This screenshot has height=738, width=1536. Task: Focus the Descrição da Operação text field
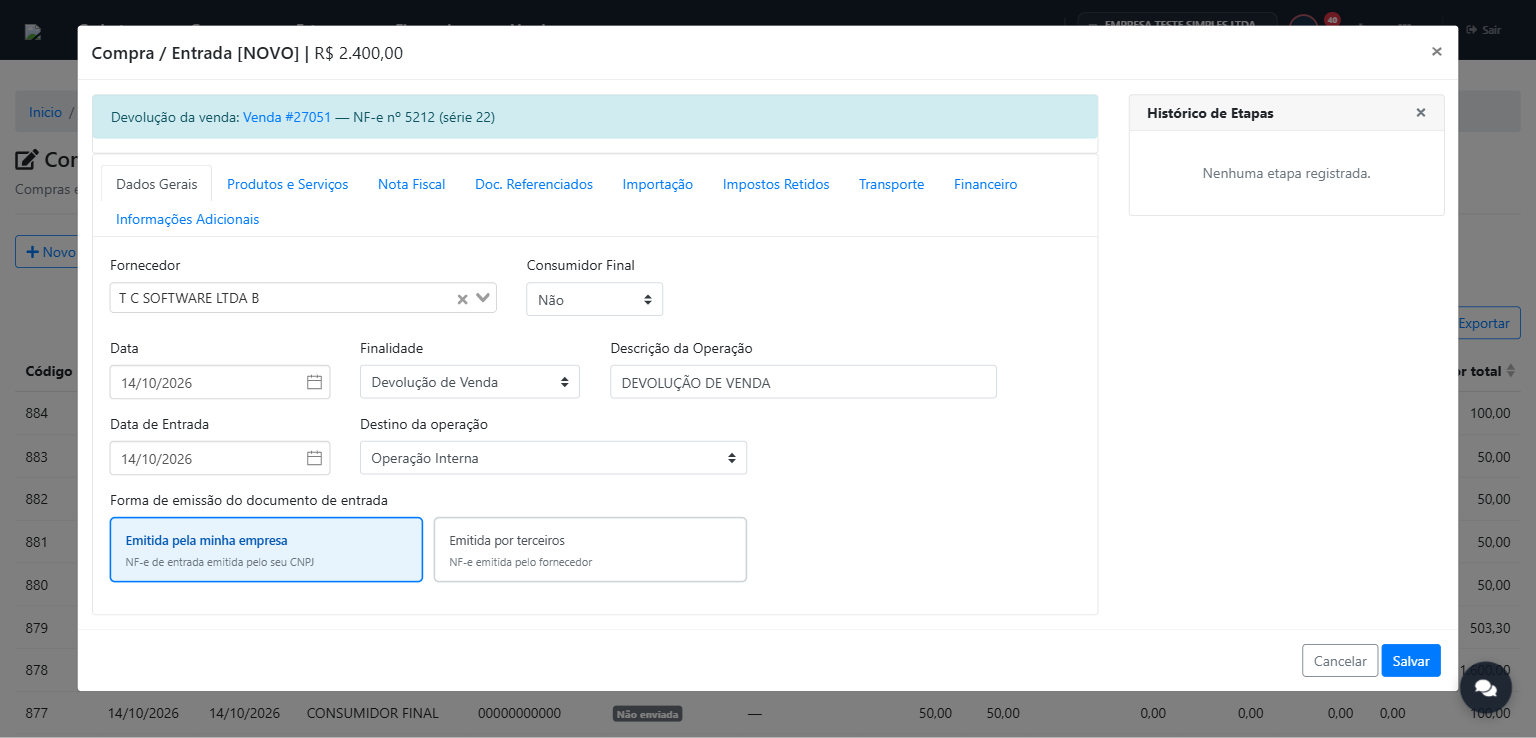(803, 382)
